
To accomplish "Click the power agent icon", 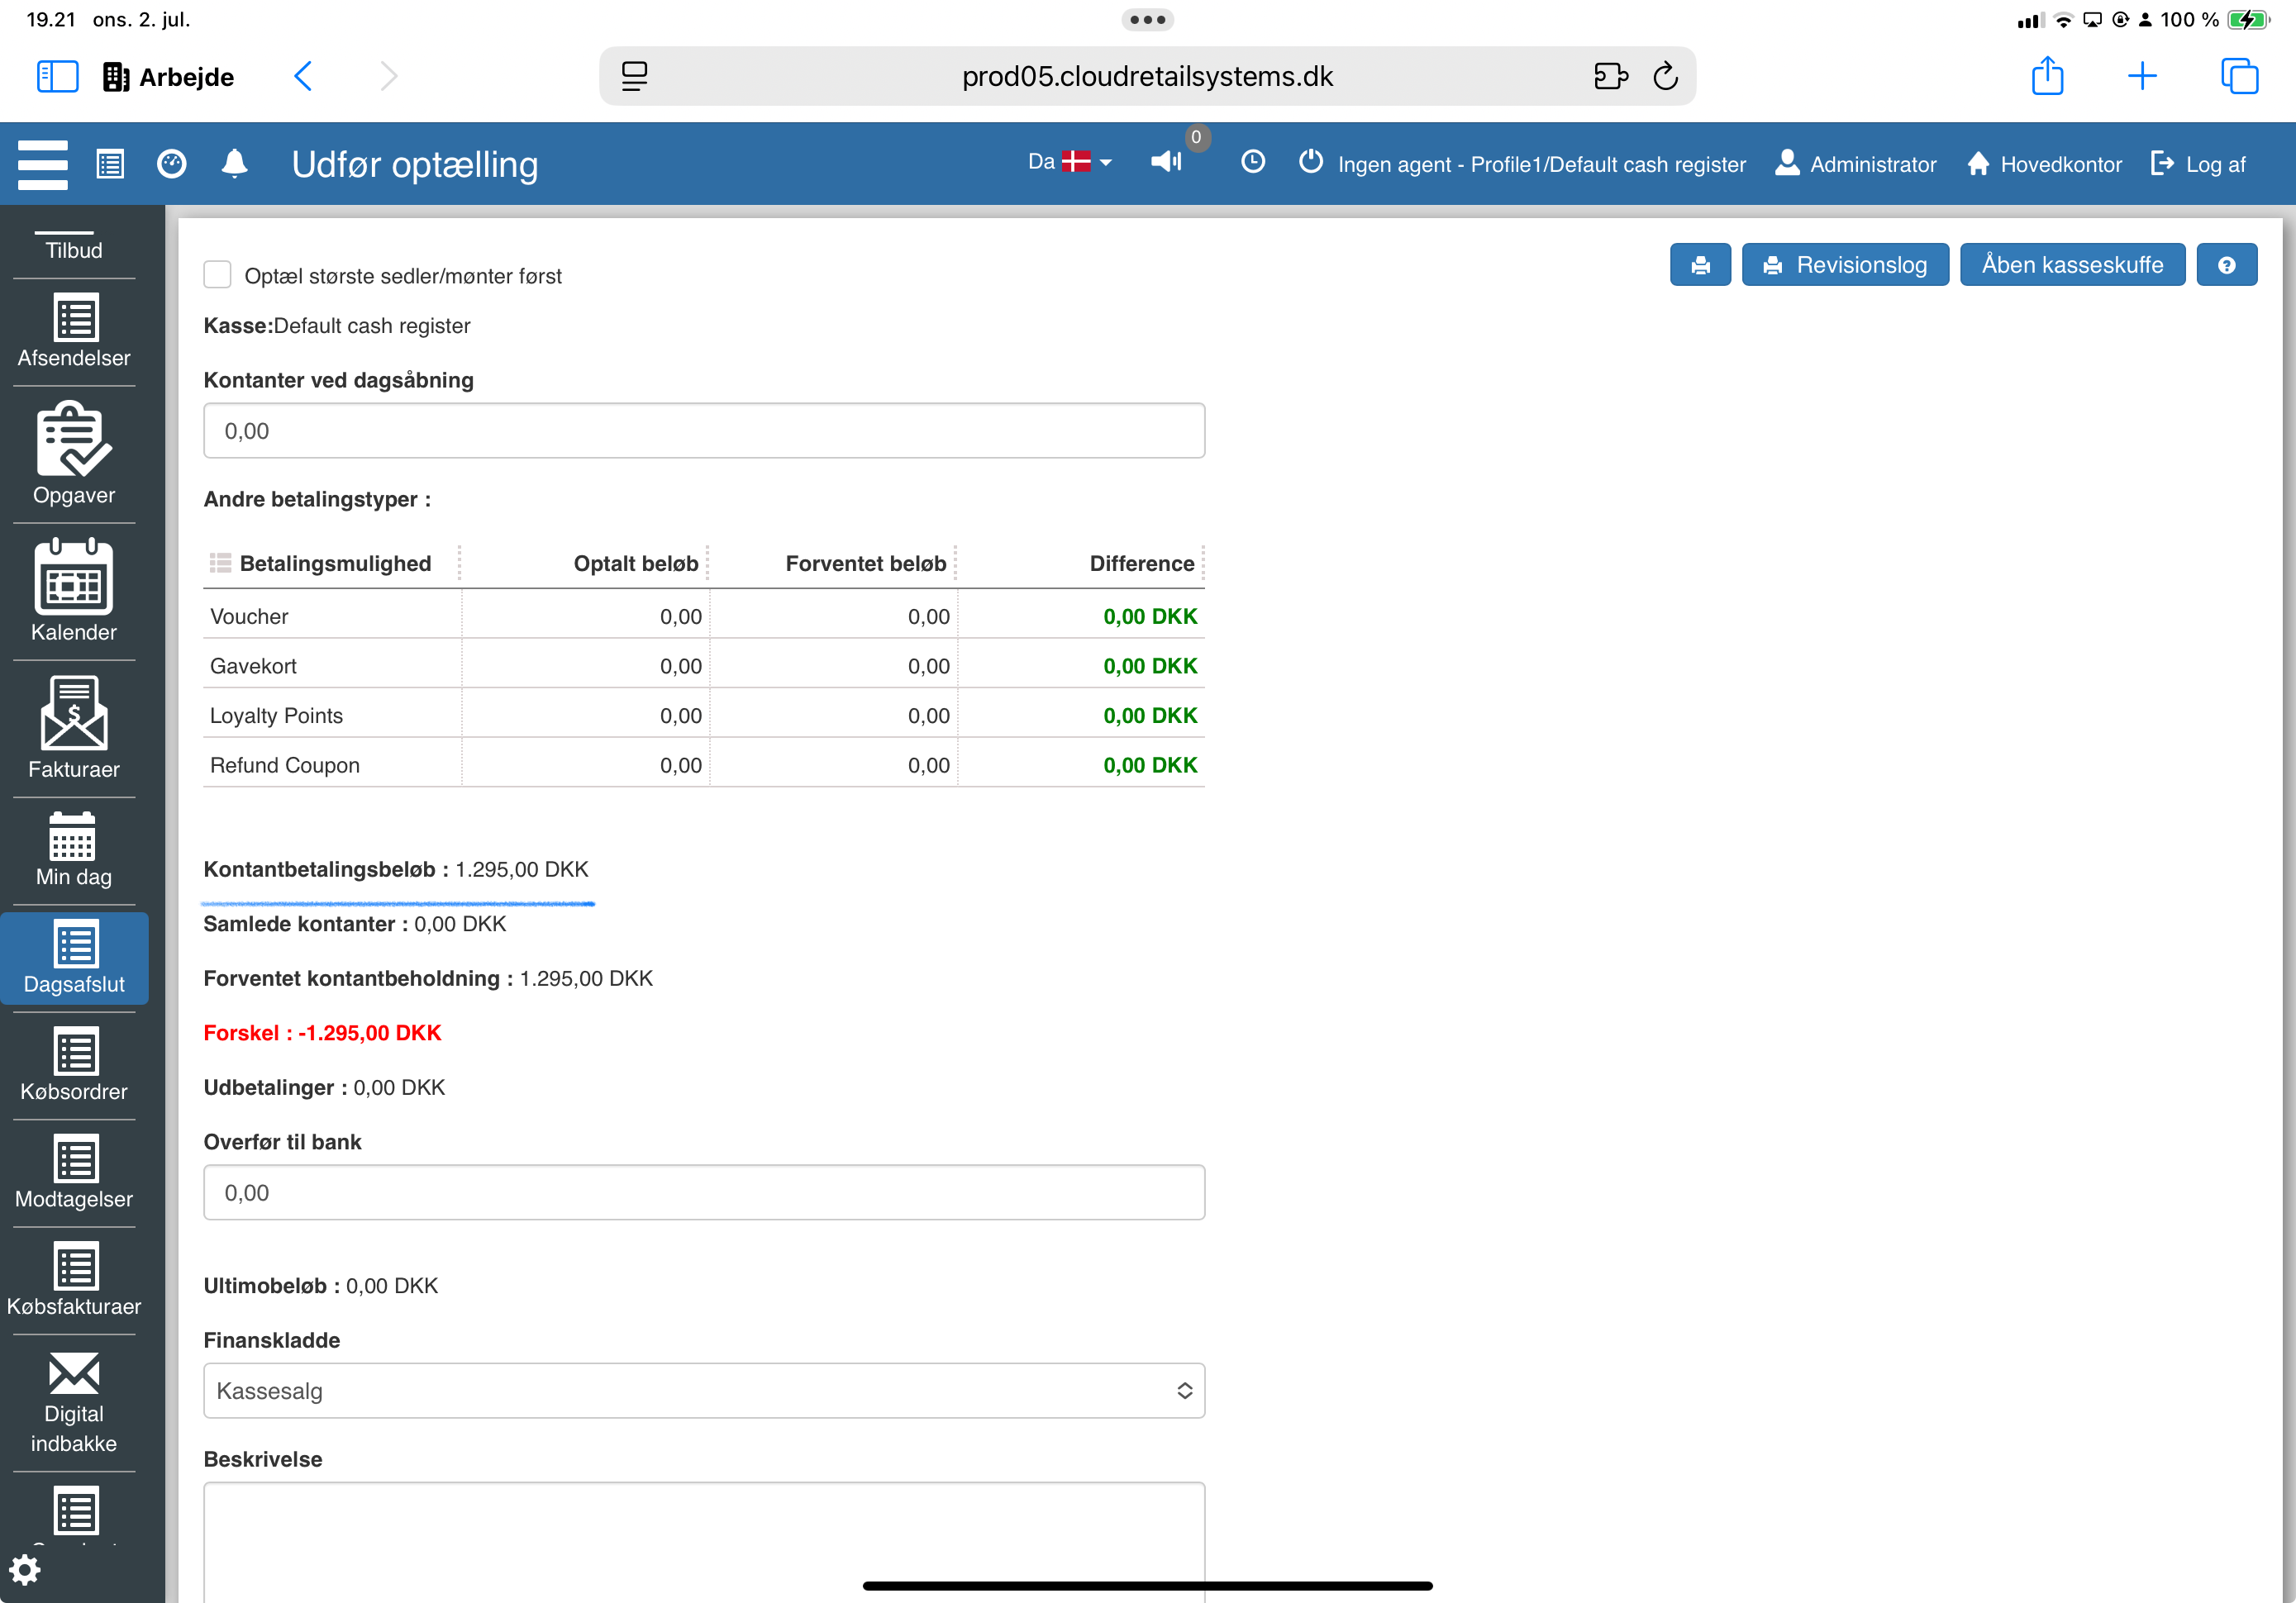I will point(1310,162).
